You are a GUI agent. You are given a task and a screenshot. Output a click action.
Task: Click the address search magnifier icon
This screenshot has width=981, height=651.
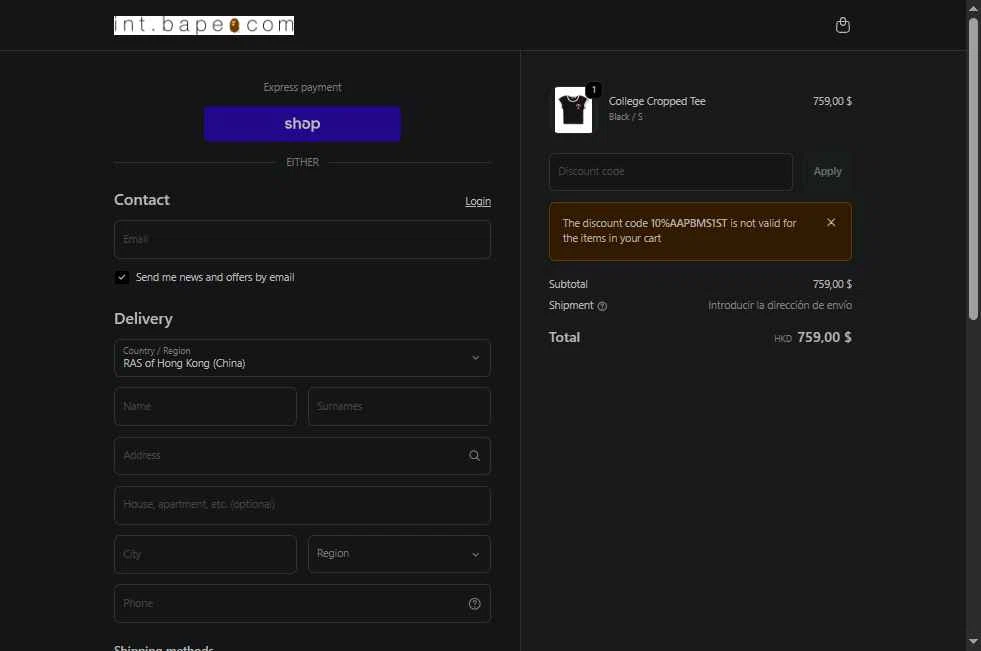(x=474, y=455)
